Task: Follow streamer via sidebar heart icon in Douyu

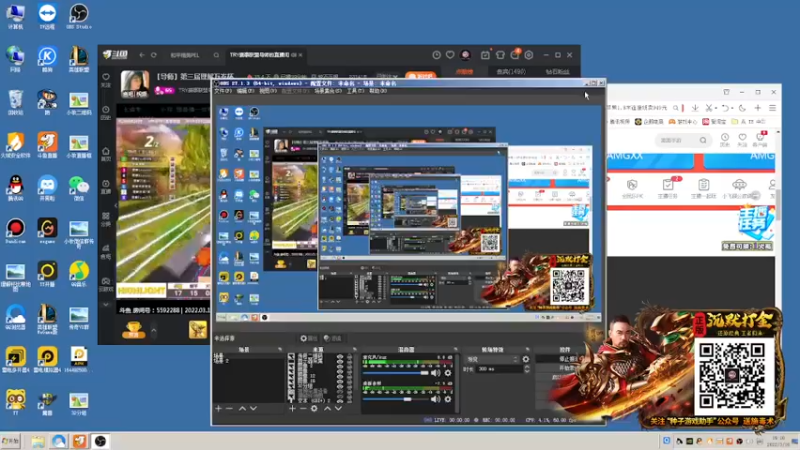Action: tap(106, 77)
